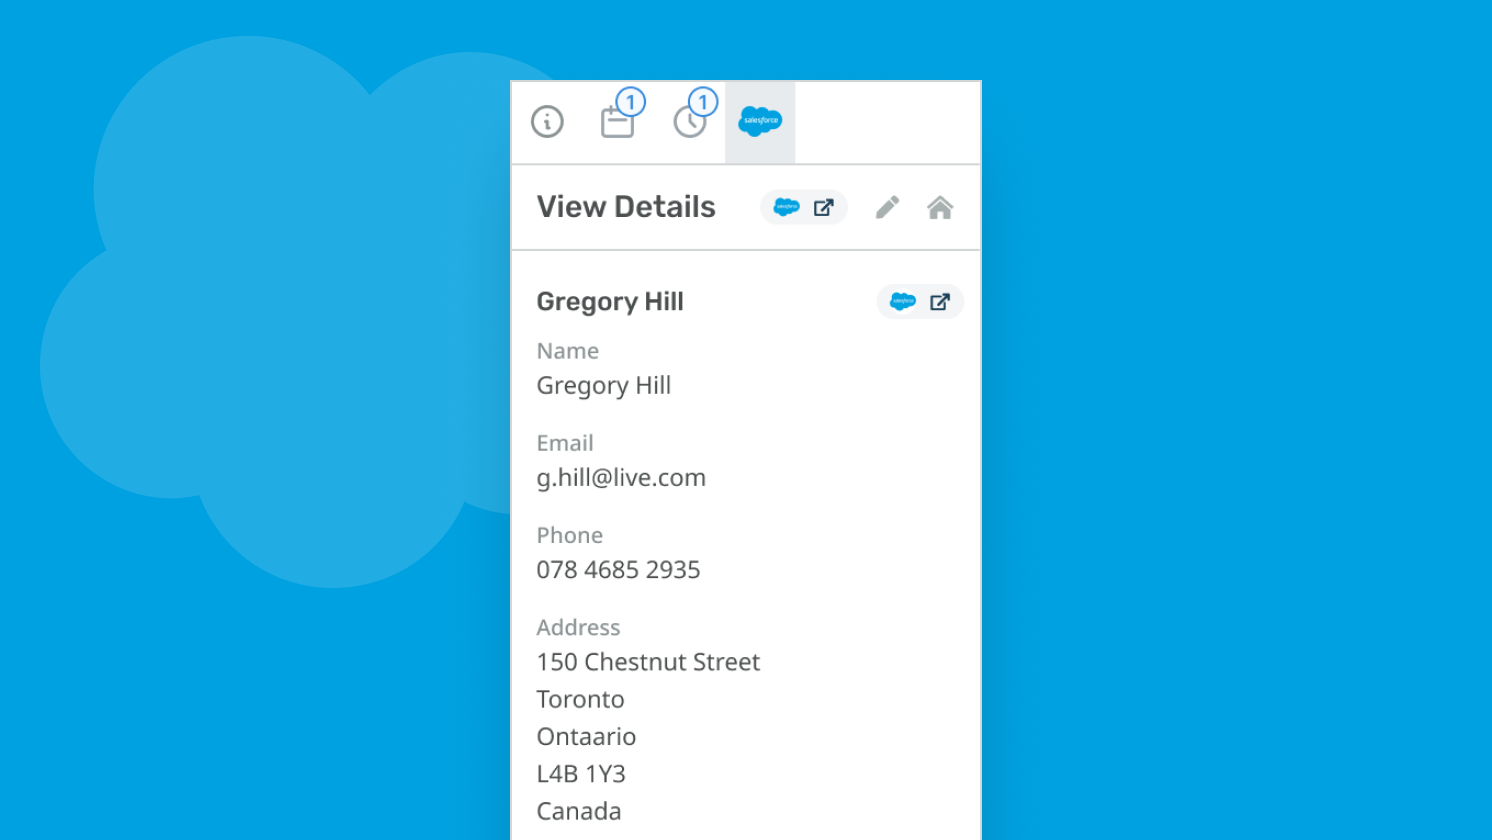Click the pencil edit icon
The height and width of the screenshot is (840, 1492).
[887, 207]
